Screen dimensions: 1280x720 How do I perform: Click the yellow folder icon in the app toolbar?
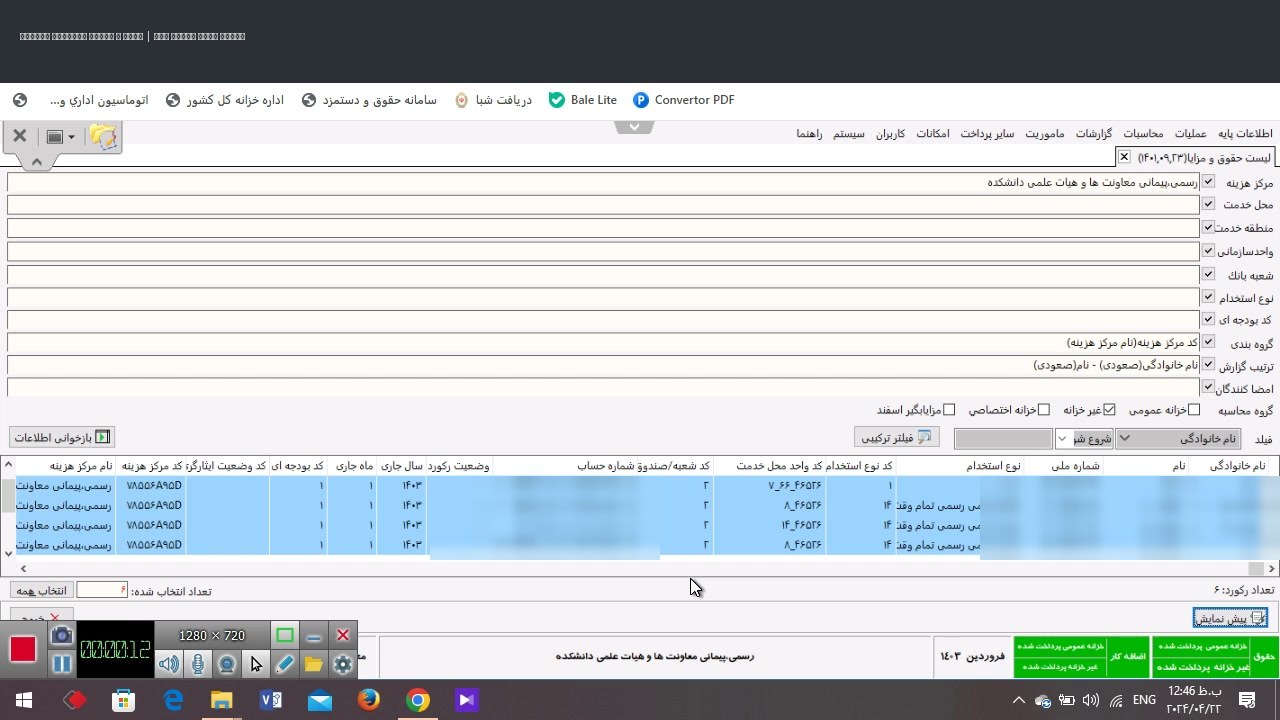(104, 136)
